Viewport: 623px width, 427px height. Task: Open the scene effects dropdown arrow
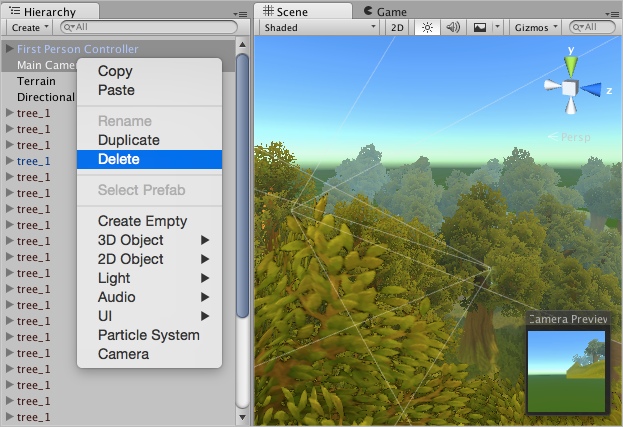coord(497,27)
